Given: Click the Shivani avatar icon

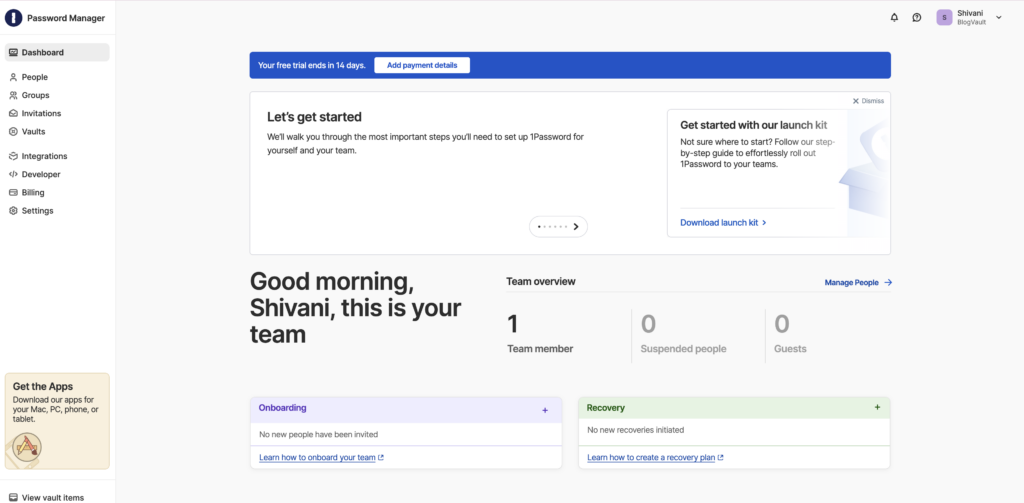Looking at the screenshot, I should point(944,18).
